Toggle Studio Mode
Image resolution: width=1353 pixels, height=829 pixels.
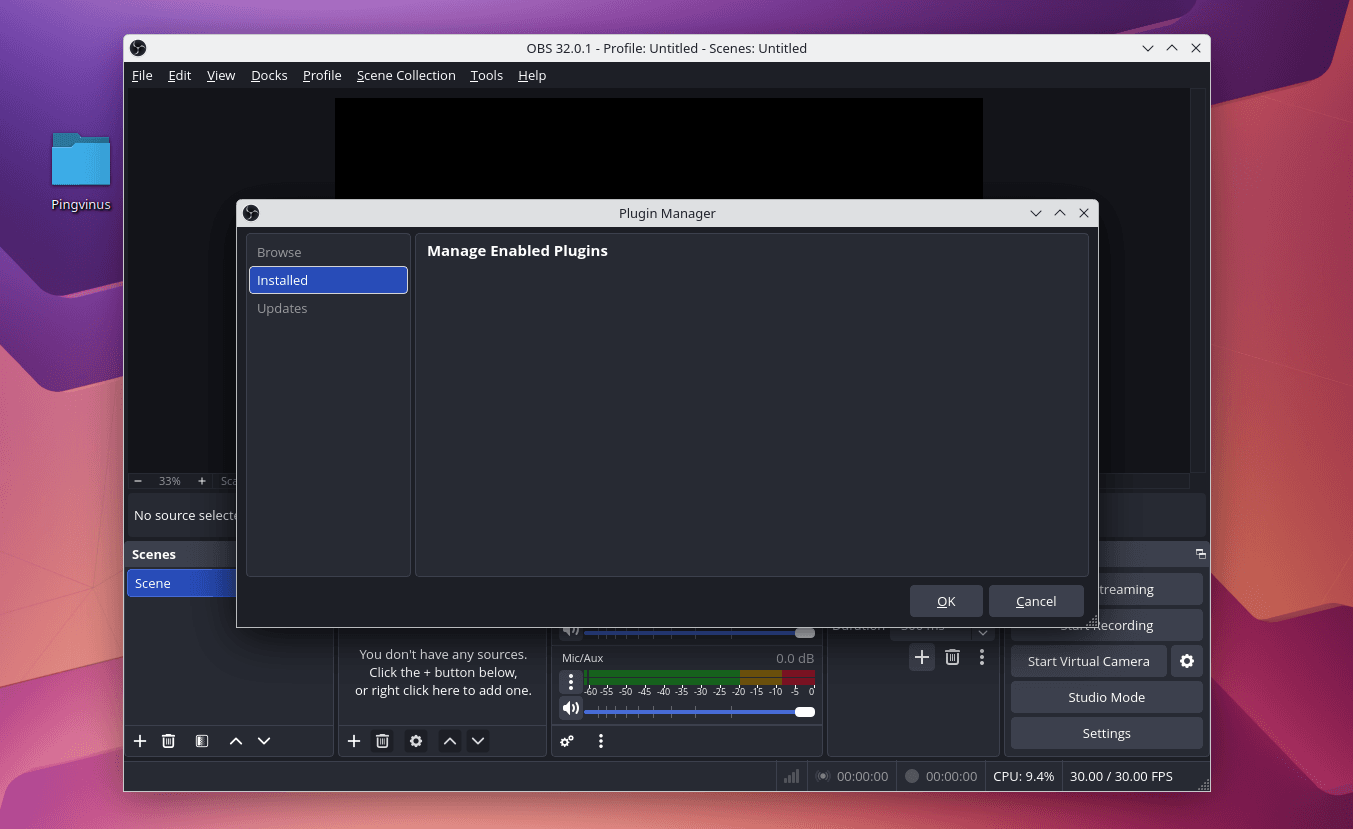pyautogui.click(x=1106, y=697)
